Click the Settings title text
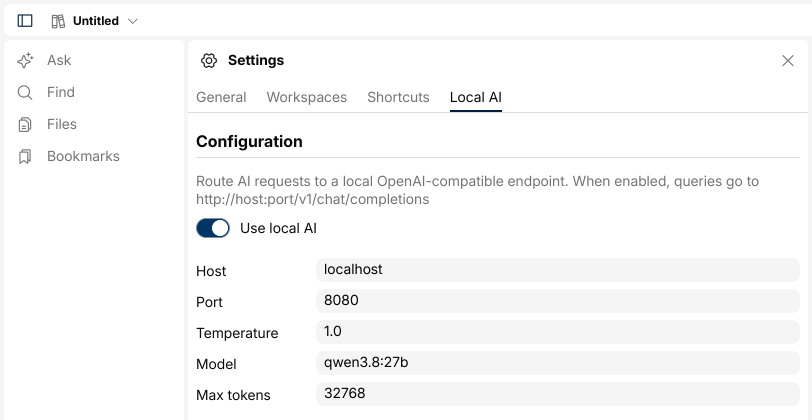Screen dimensions: 812x420 coord(256,61)
